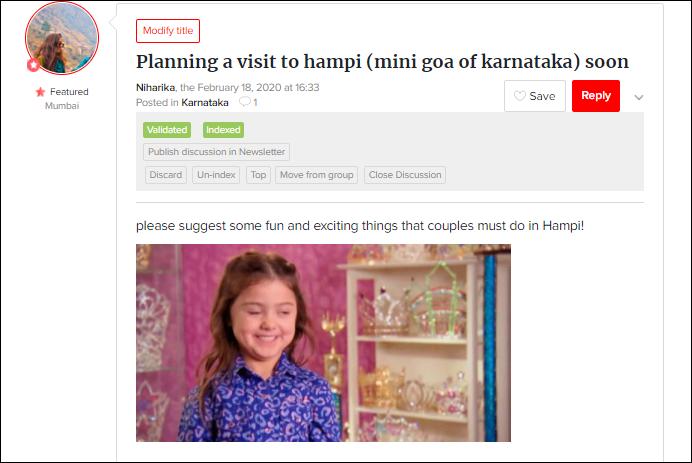Viewport: 692px width, 463px height.
Task: Click the heart icon in Save
Action: [x=520, y=96]
